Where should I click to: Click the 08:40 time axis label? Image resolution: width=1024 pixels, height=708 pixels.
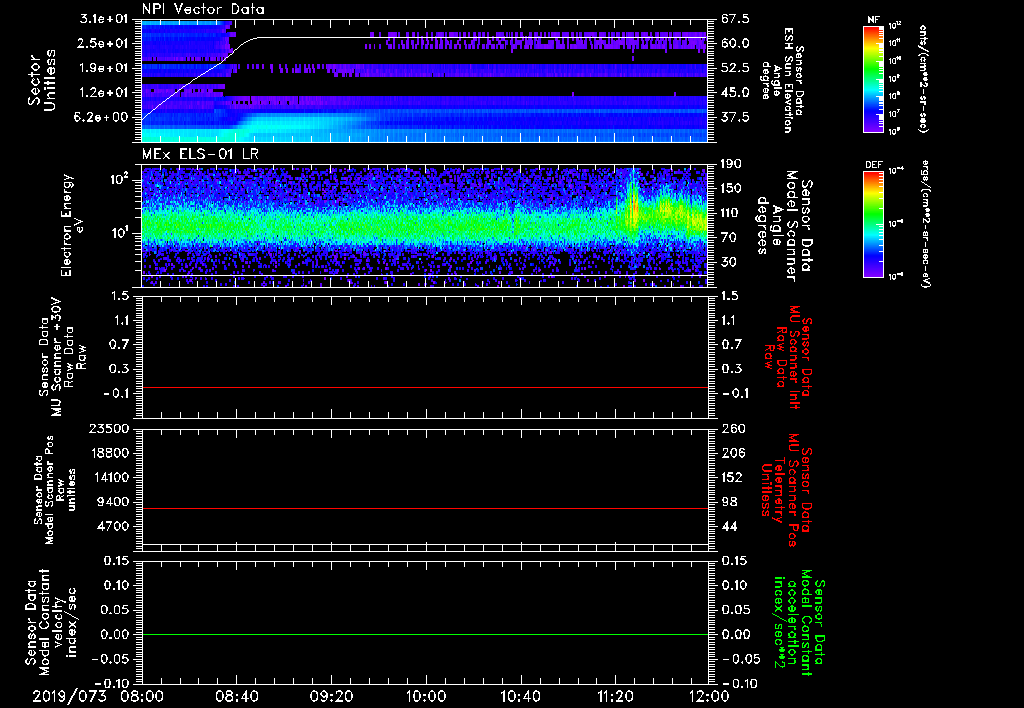tap(237, 694)
